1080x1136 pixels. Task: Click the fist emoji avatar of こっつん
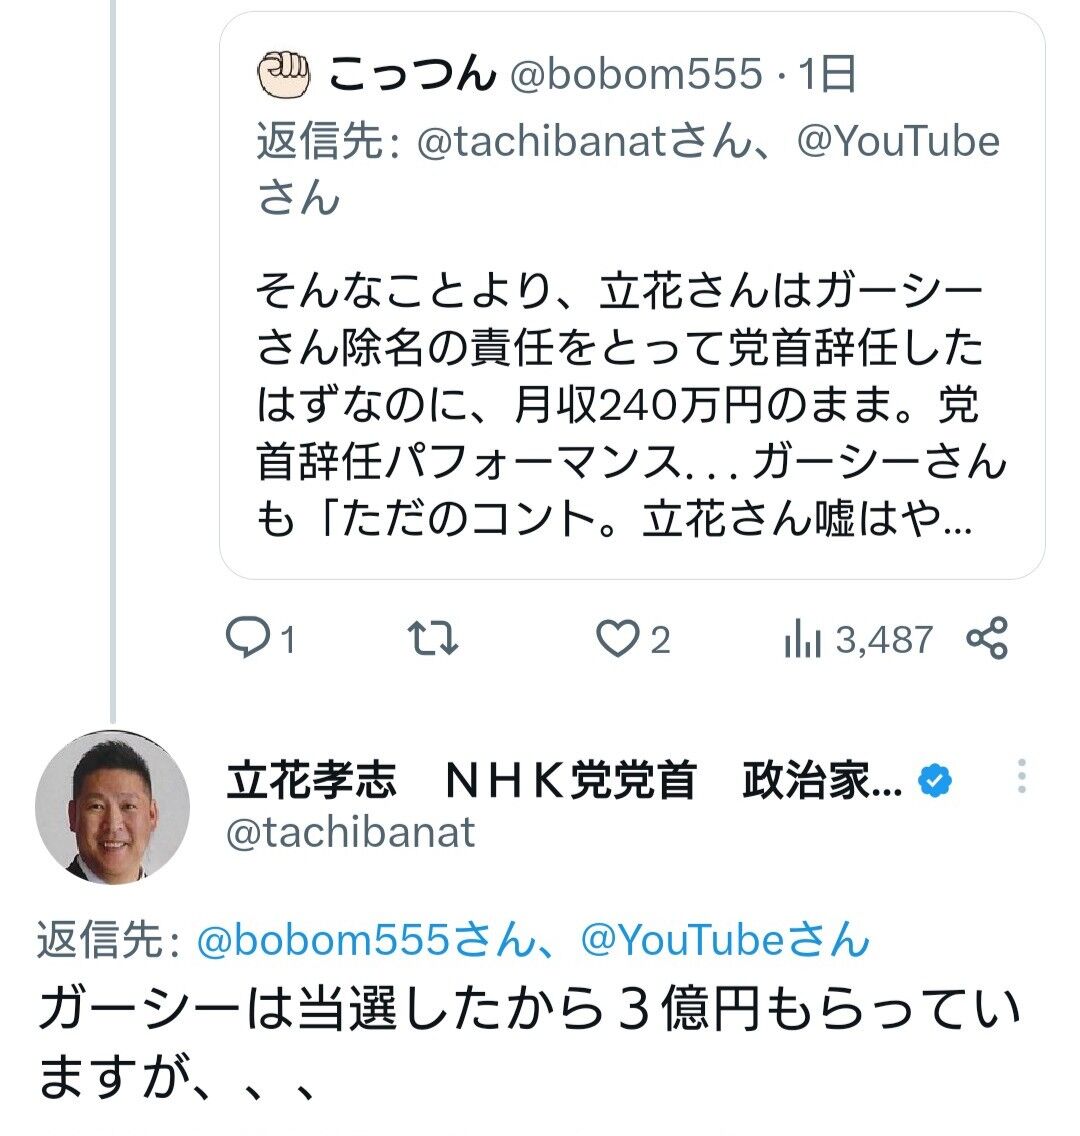tap(279, 75)
